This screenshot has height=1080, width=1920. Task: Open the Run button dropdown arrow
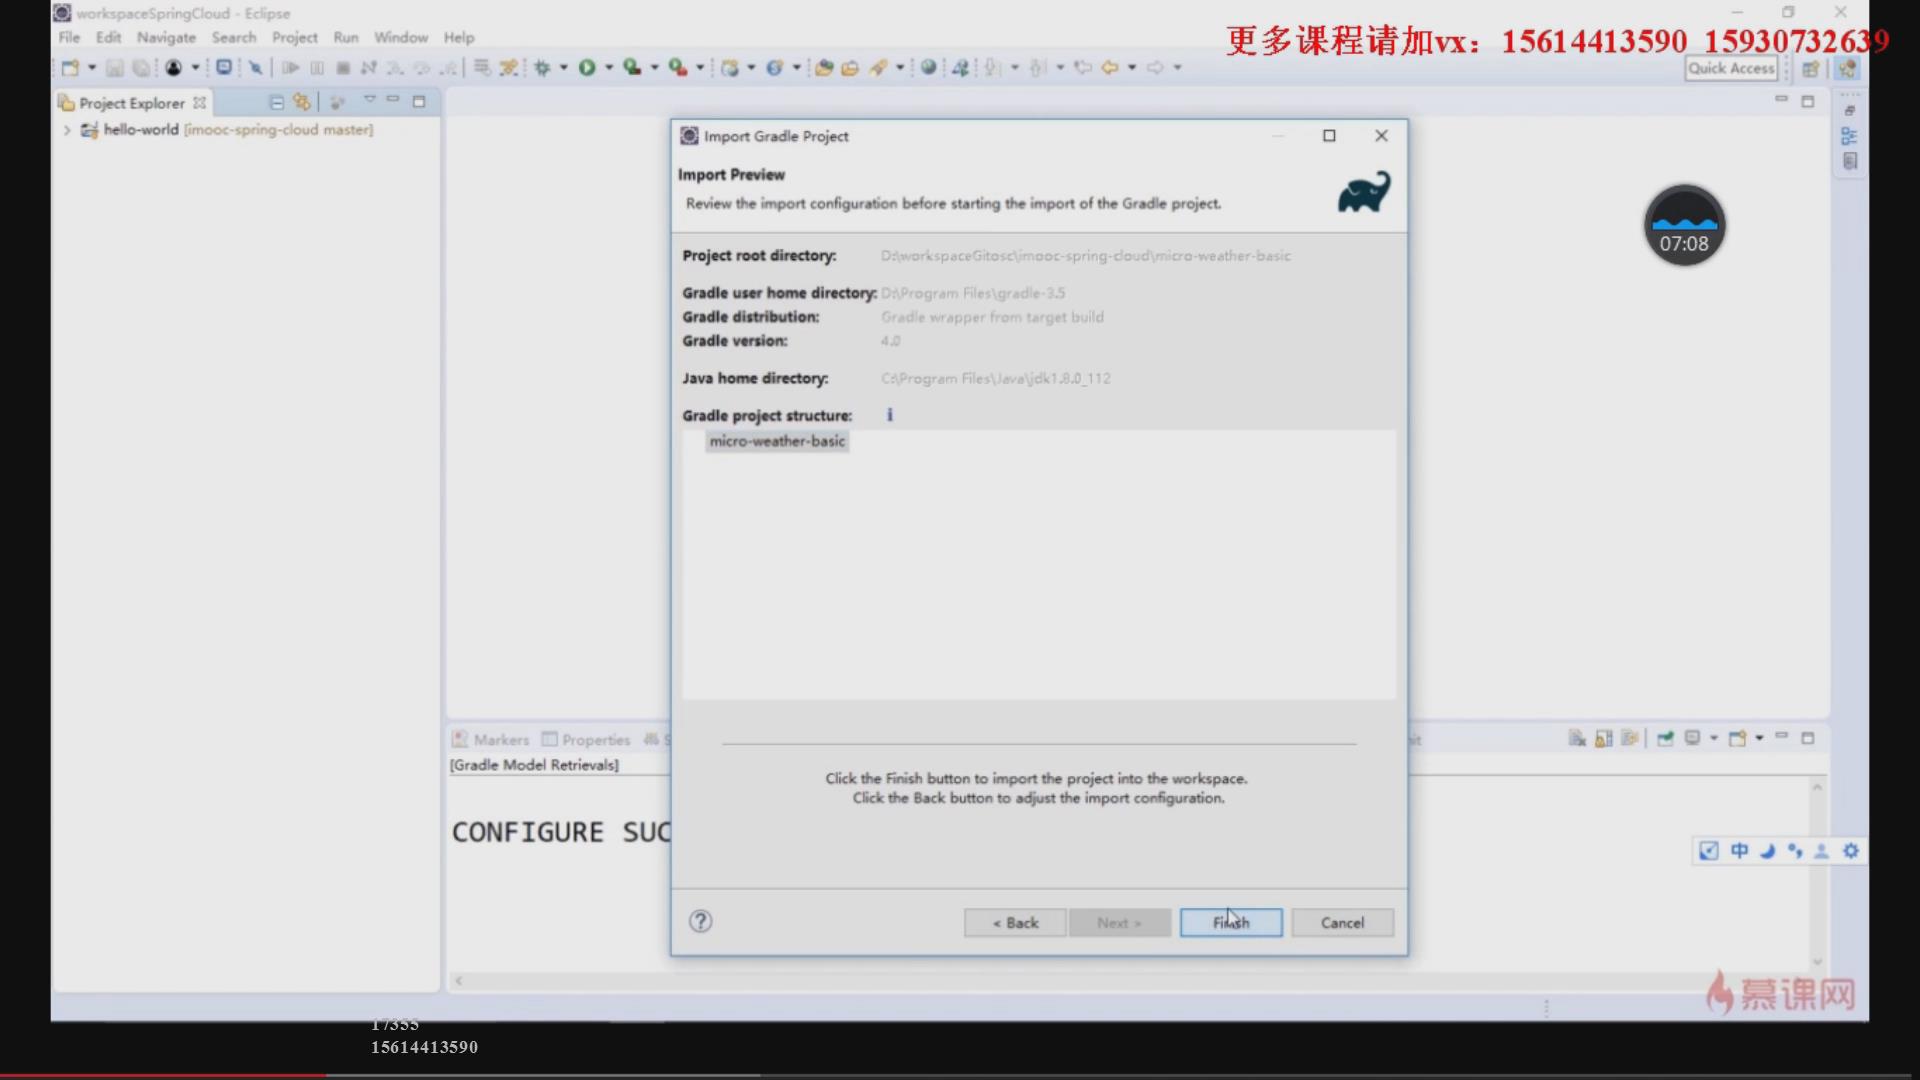click(609, 68)
